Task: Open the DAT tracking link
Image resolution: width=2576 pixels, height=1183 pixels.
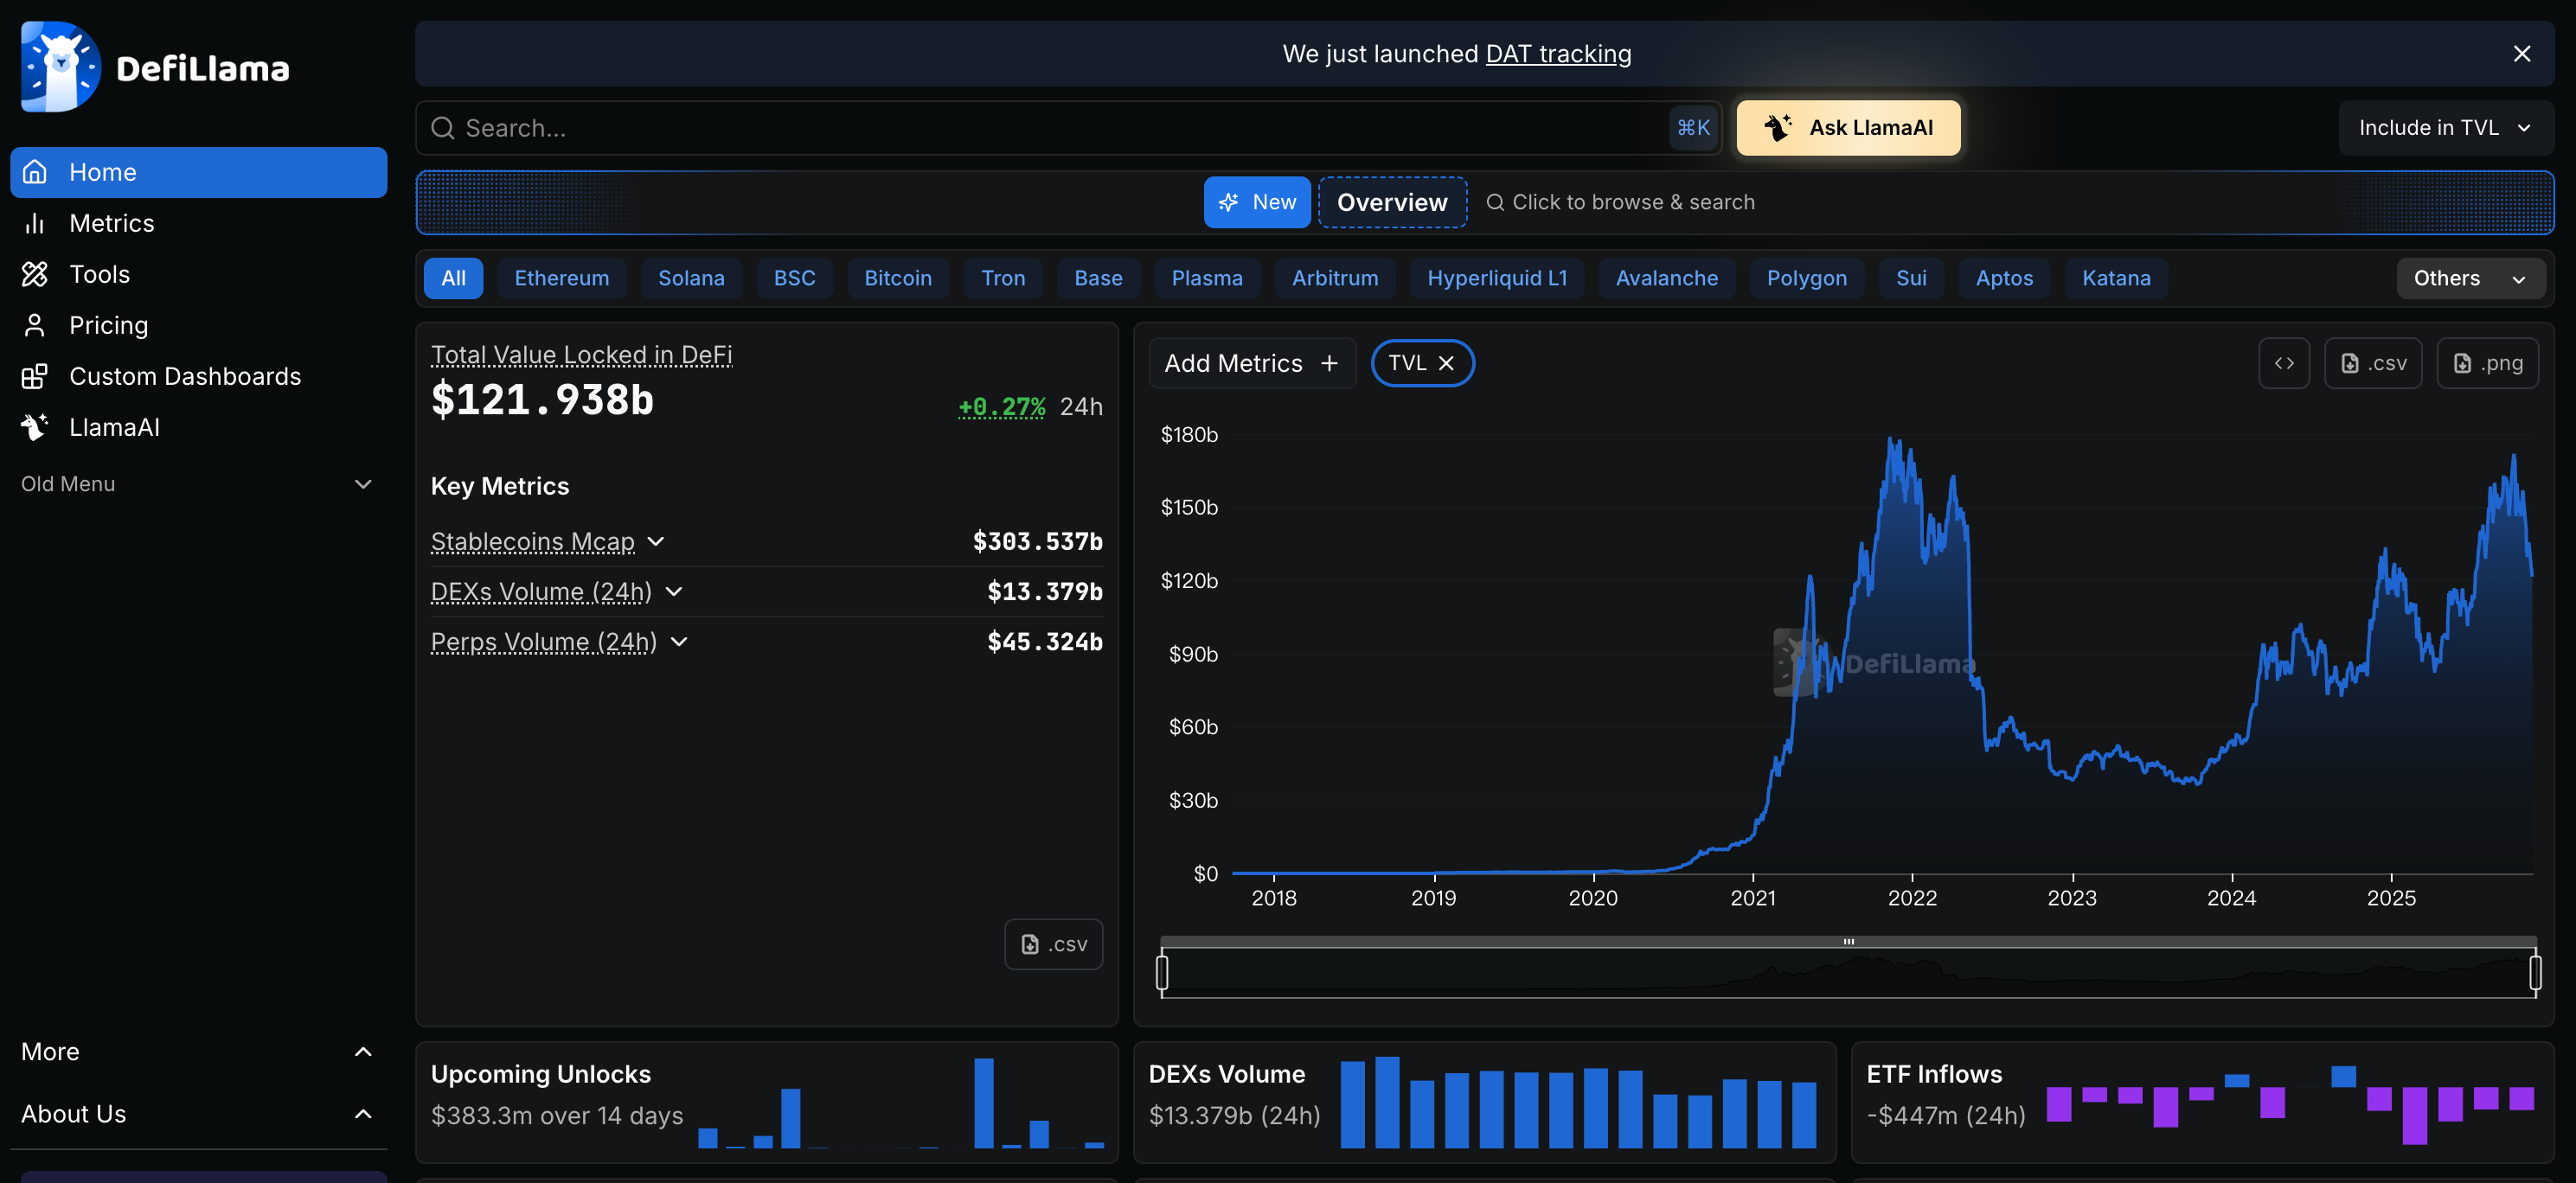Action: pyautogui.click(x=1558, y=54)
